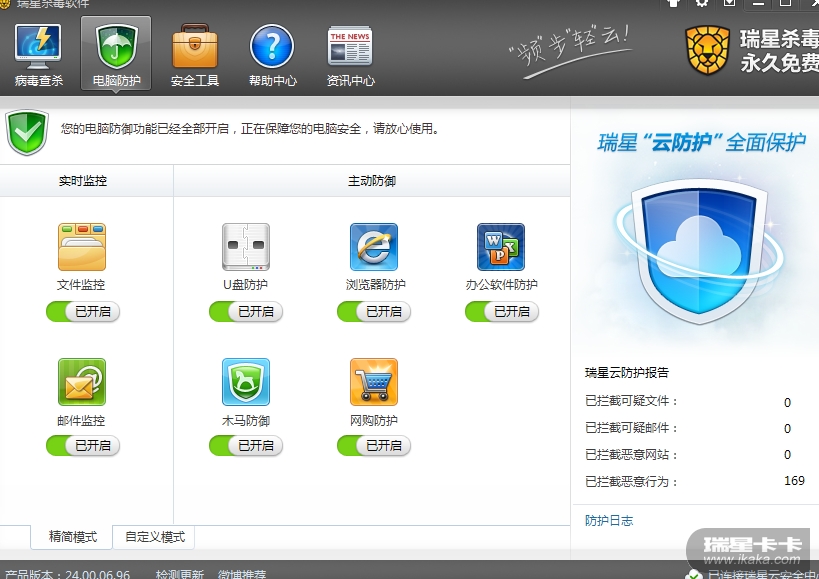The width and height of the screenshot is (819, 579).
Task: Turn off the 邮件监控 switch
Action: coord(83,446)
